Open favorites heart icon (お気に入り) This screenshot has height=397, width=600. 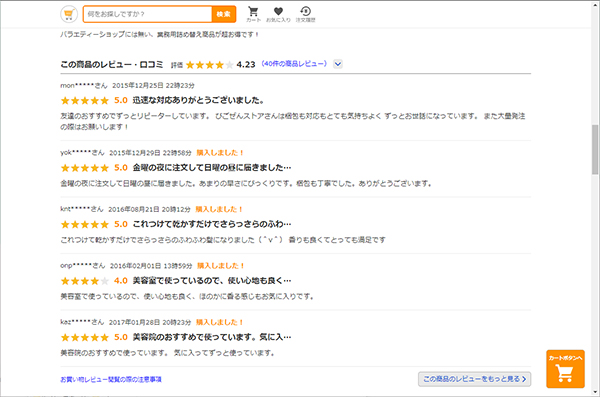tap(278, 15)
